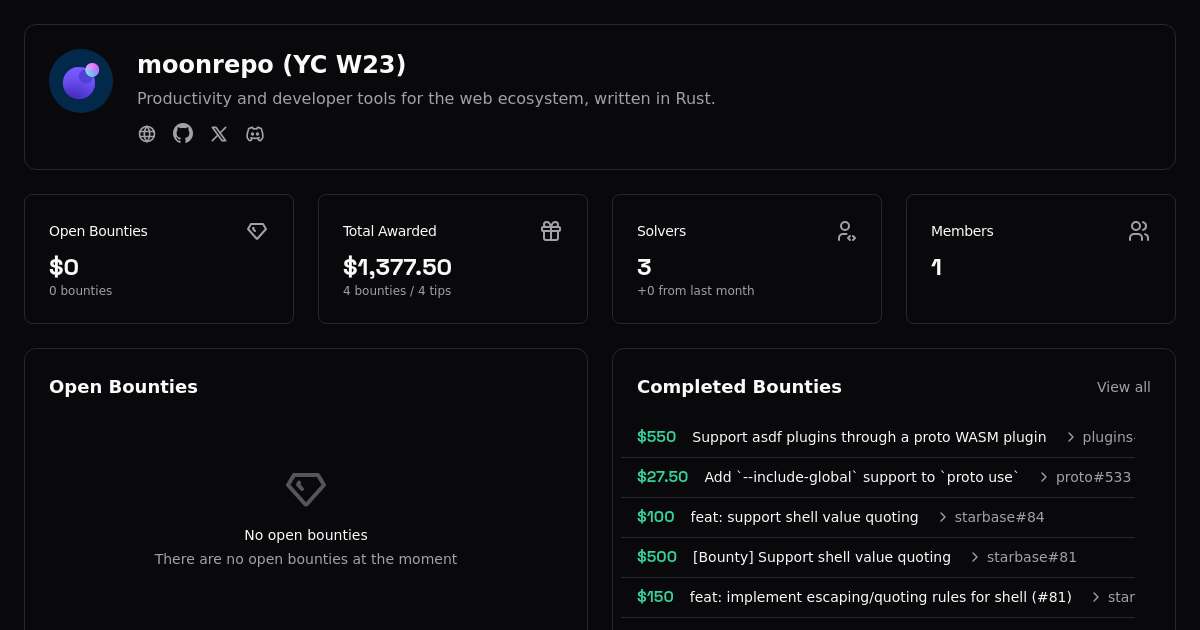The width and height of the screenshot is (1200, 630).
Task: Open the $150 escaping/quoting rules bounty
Action: (880, 597)
